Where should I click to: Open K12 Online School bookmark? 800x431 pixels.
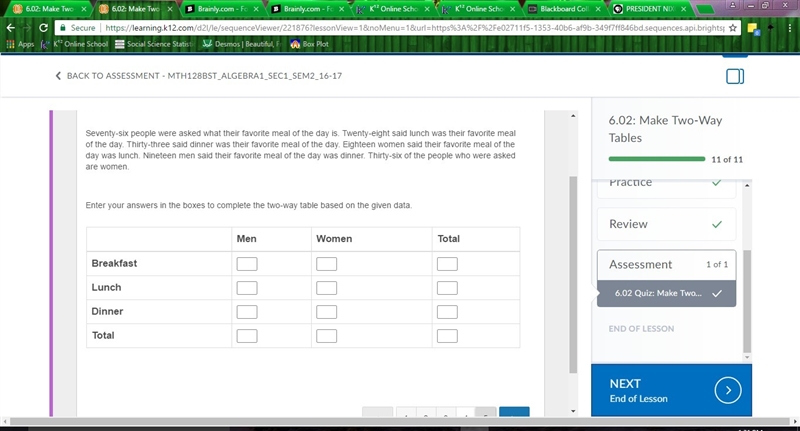point(74,44)
